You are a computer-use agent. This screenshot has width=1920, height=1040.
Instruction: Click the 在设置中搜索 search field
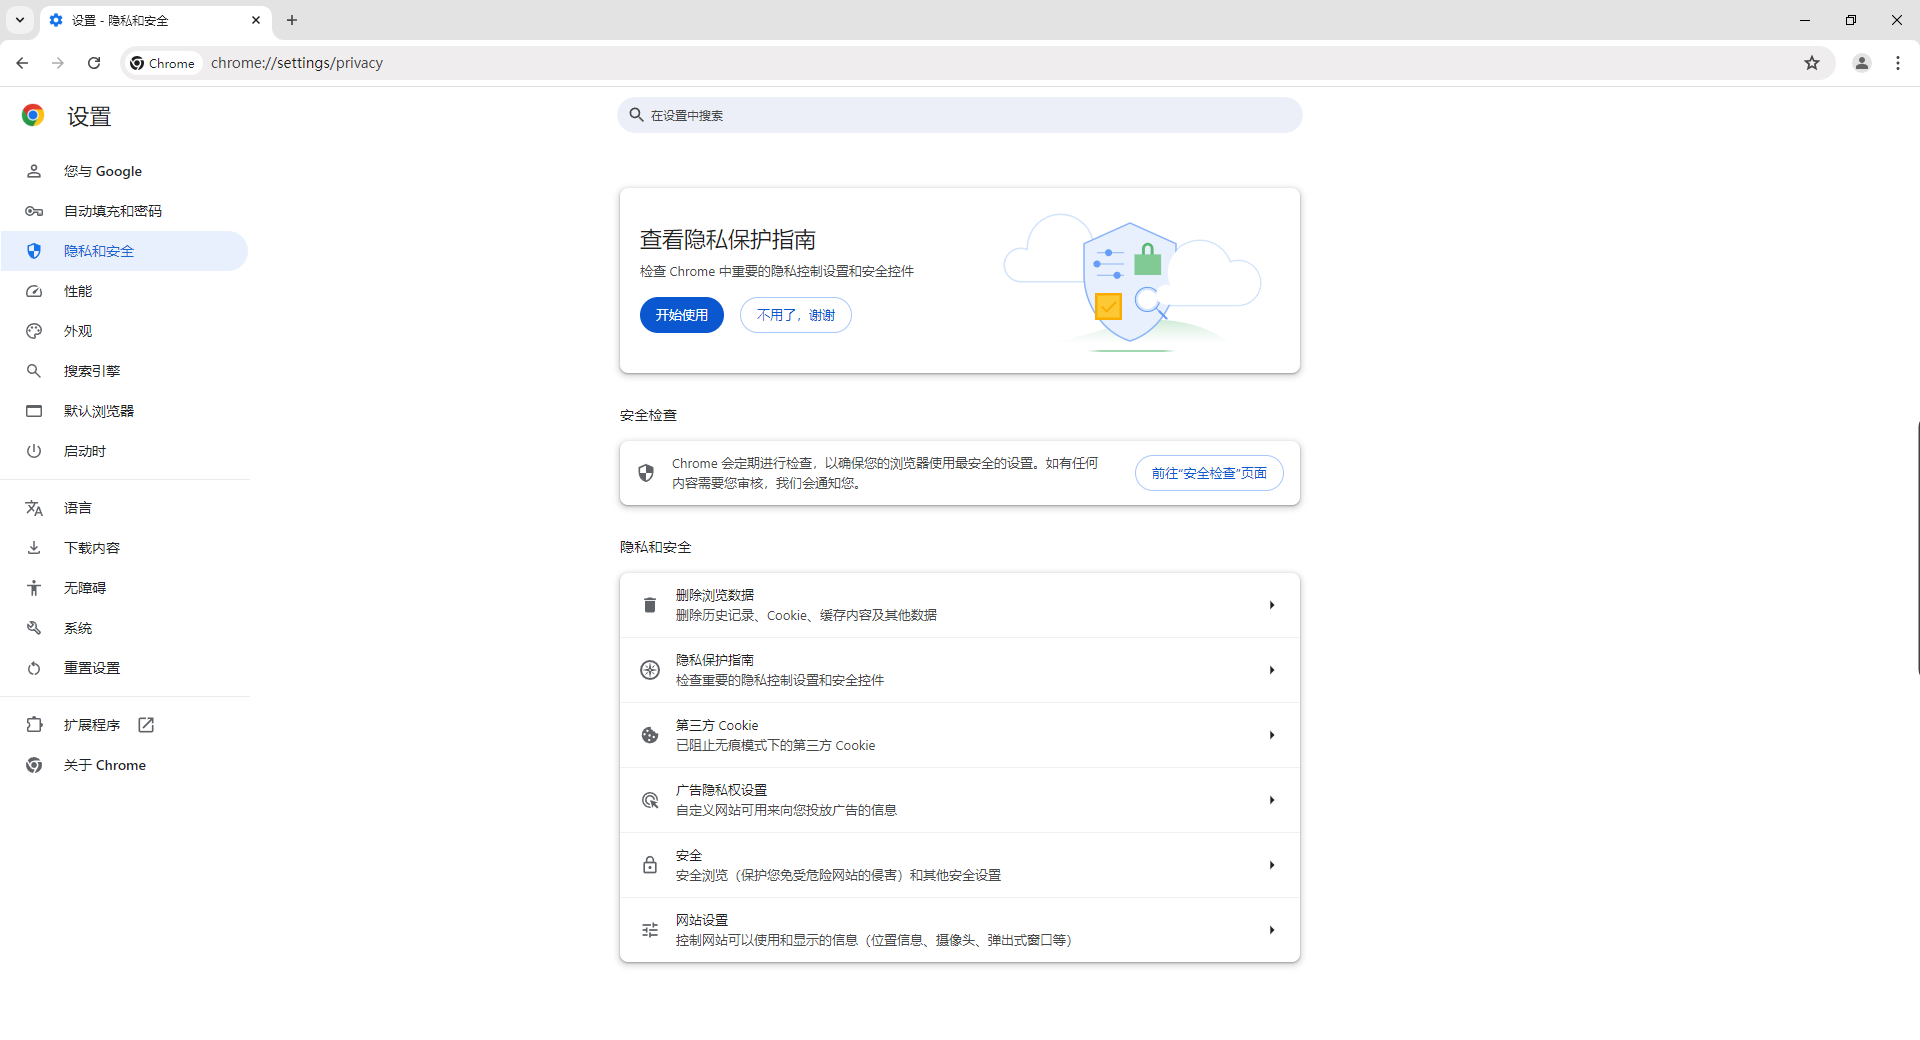click(959, 114)
